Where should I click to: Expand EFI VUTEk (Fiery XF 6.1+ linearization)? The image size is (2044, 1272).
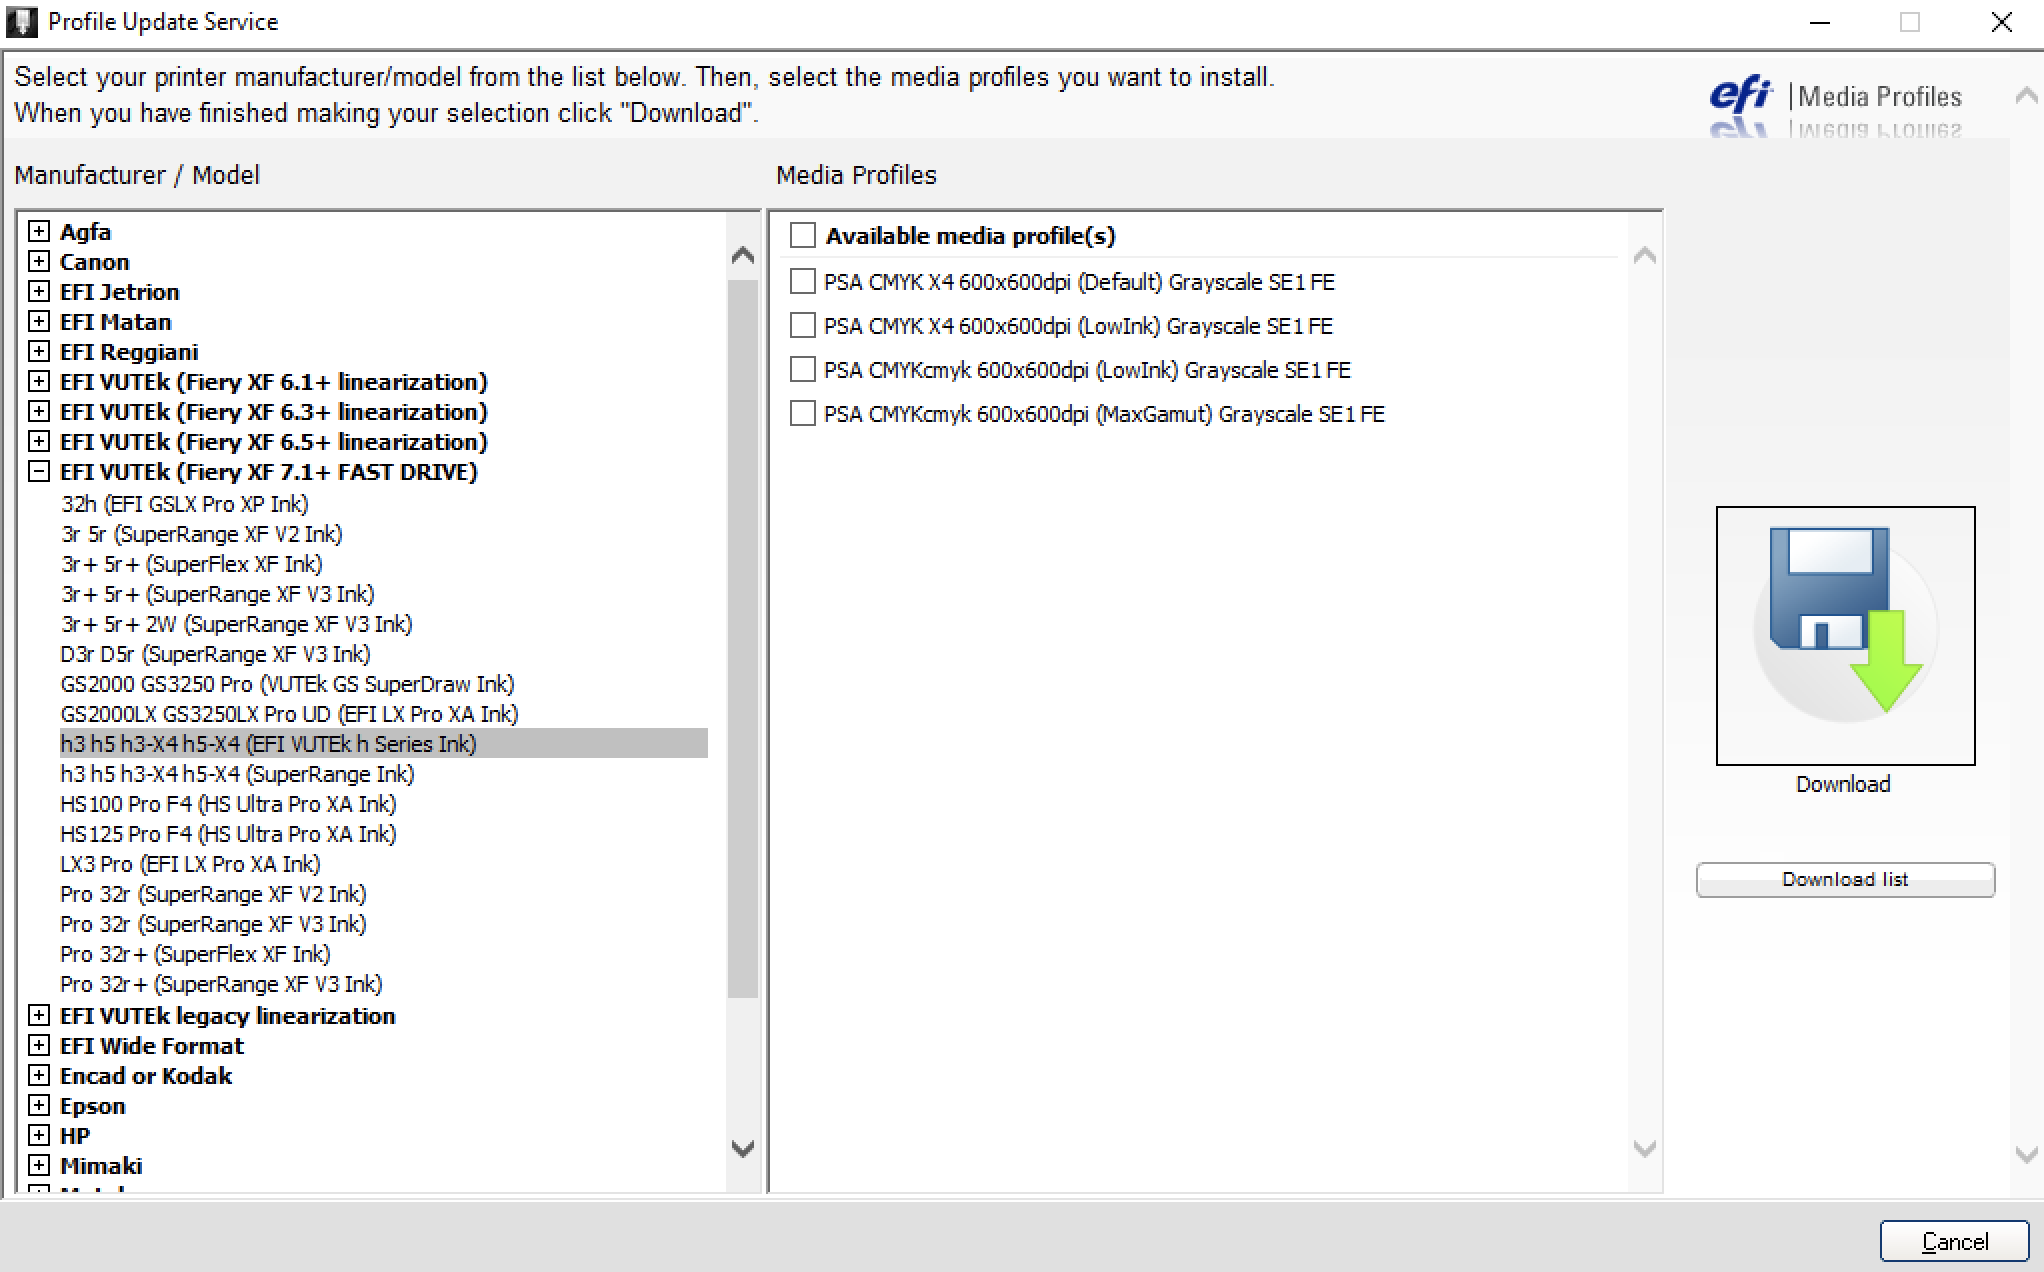click(x=39, y=381)
